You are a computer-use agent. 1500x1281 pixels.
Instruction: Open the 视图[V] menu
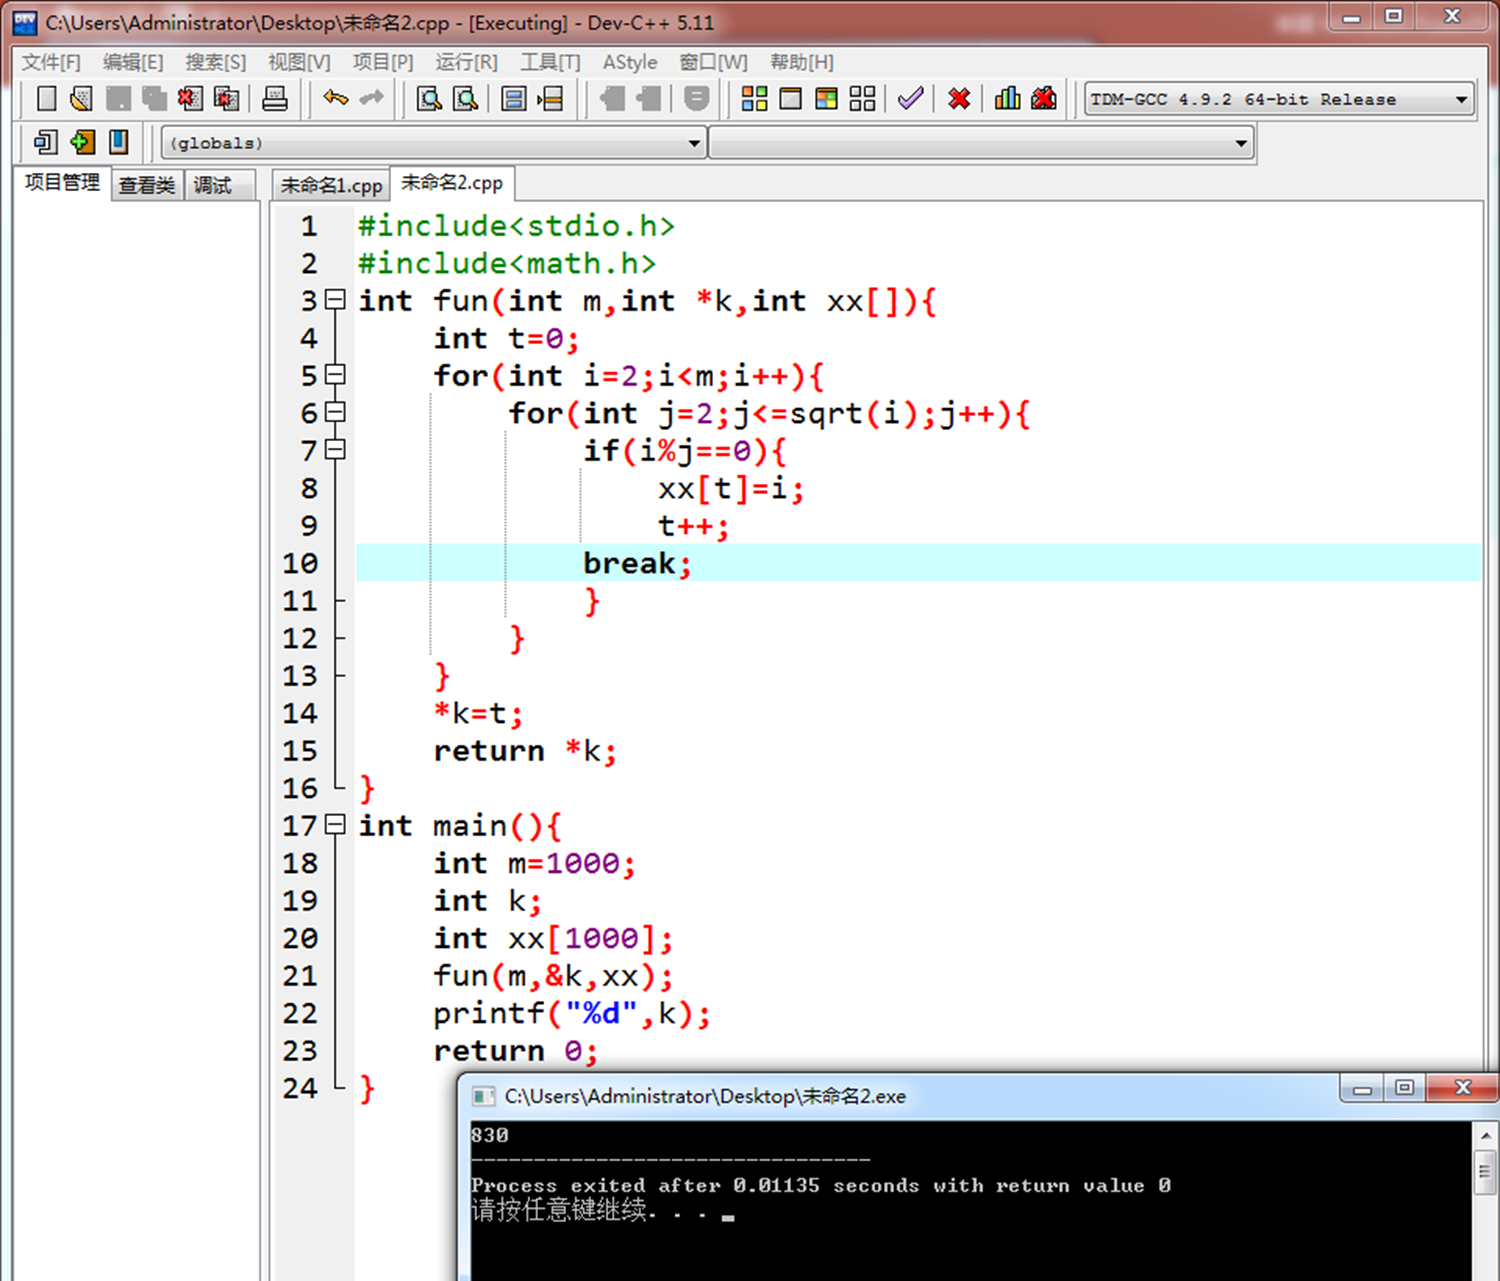coord(299,62)
